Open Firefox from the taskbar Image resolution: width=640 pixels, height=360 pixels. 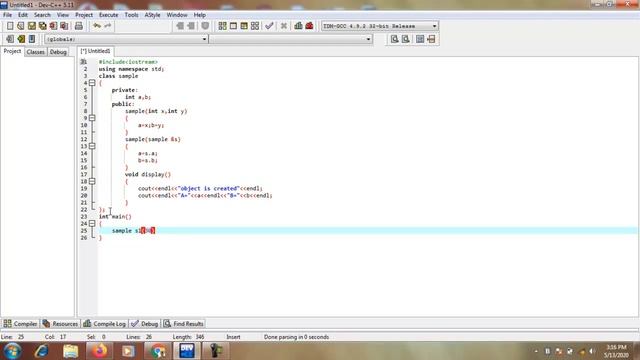(99, 351)
